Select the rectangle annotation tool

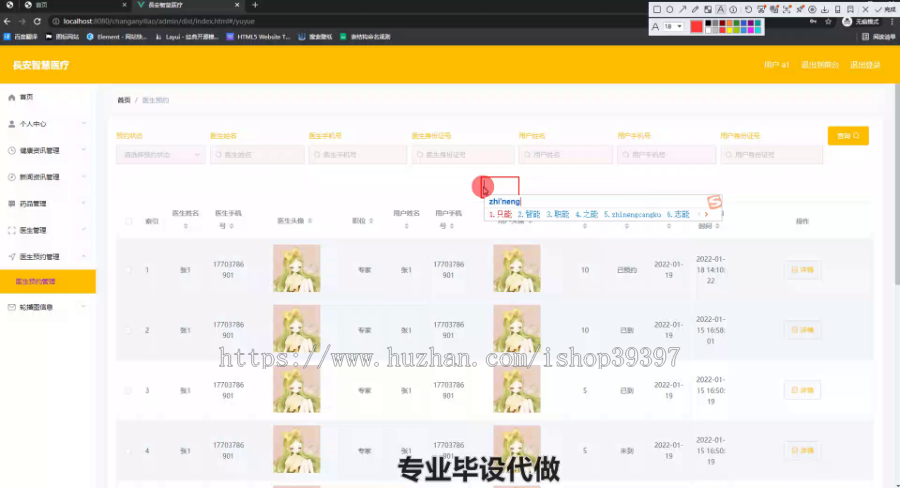pyautogui.click(x=657, y=10)
